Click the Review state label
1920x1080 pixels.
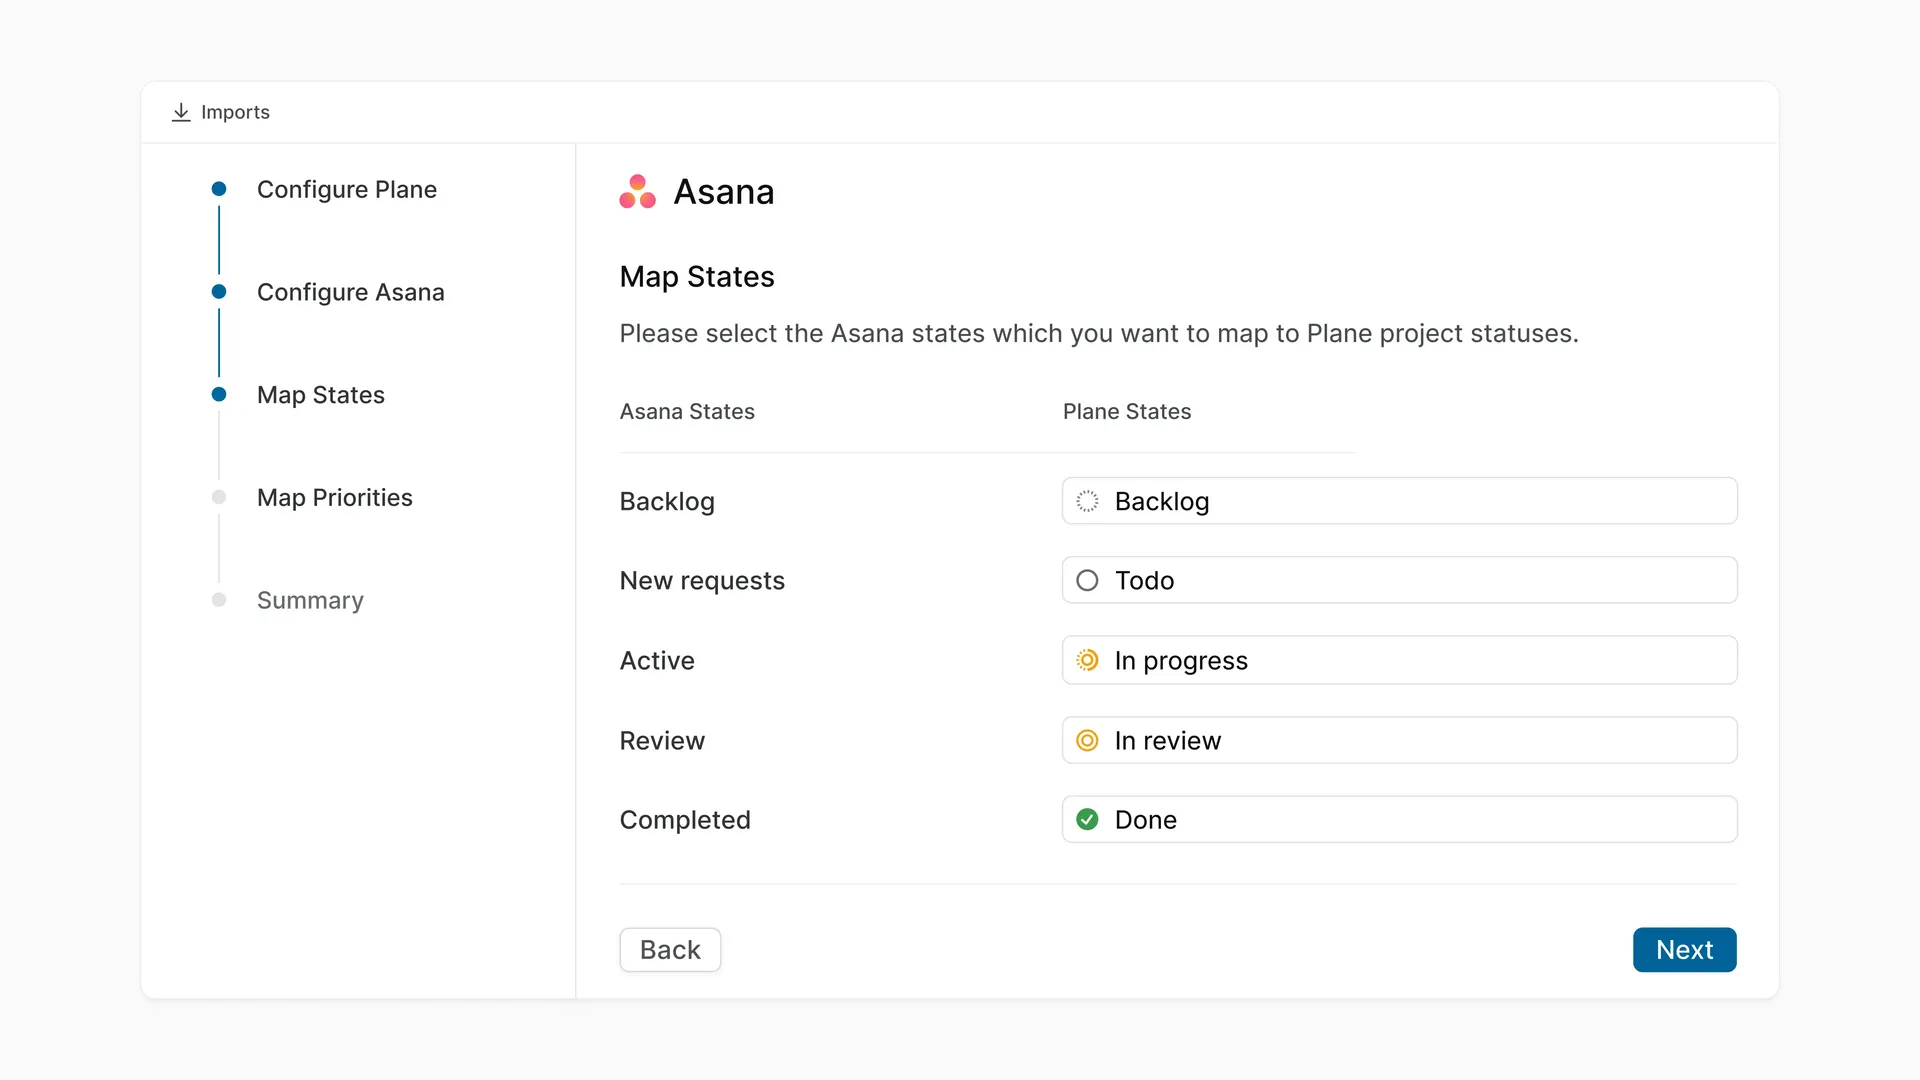coord(662,740)
